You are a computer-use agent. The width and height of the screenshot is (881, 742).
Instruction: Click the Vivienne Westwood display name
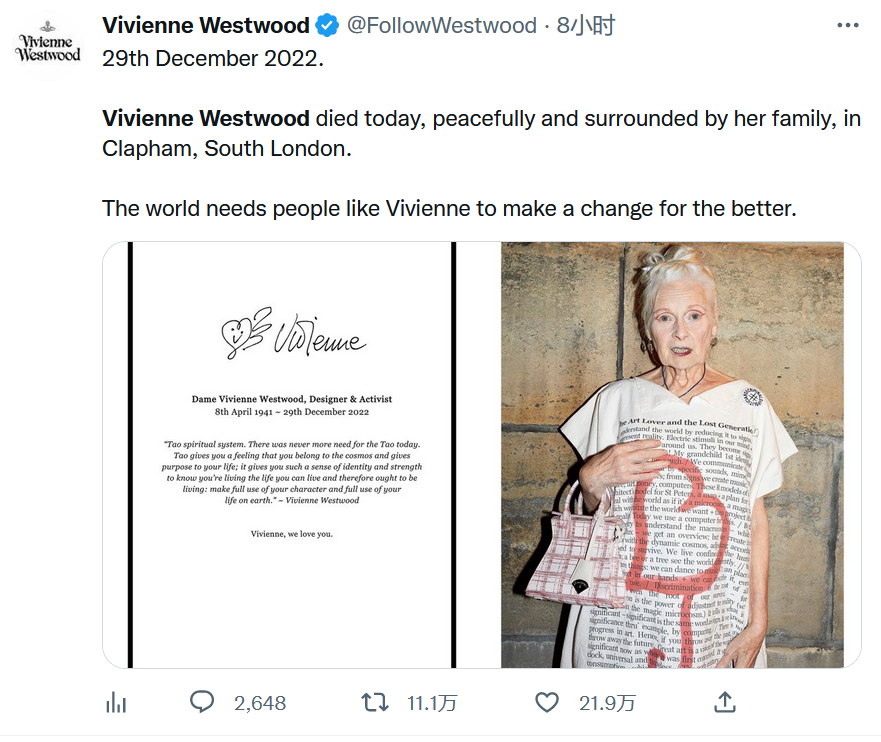[x=206, y=25]
